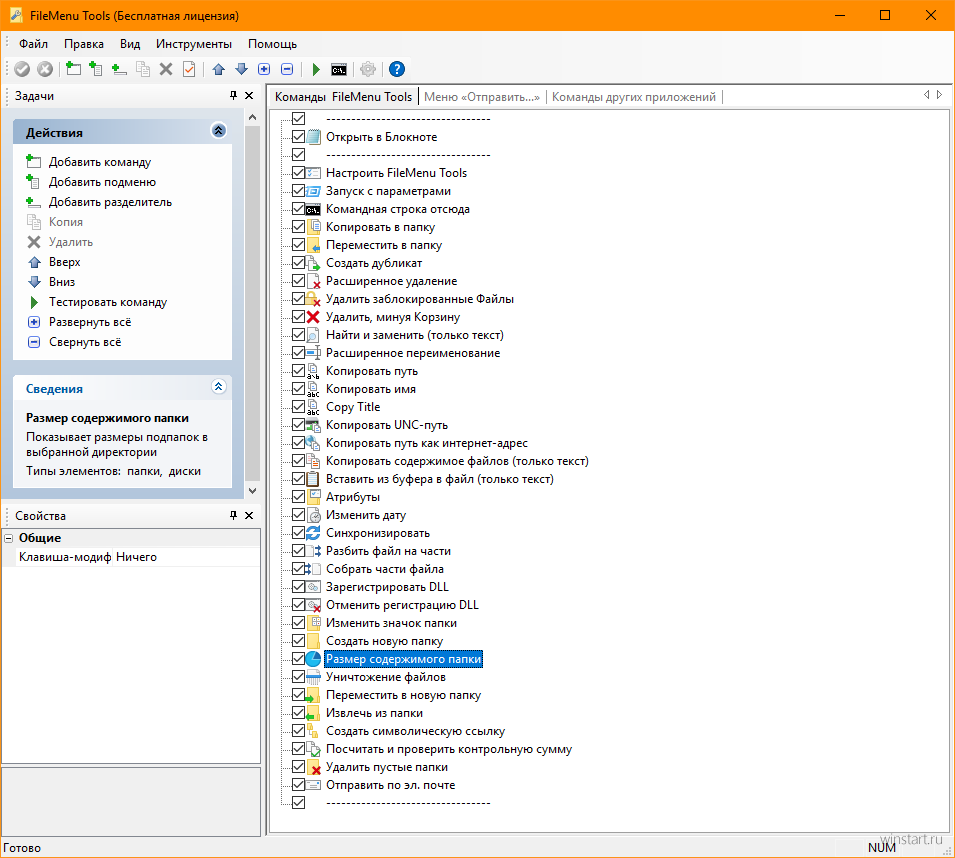Click the green Test command play icon
Image resolution: width=955 pixels, height=858 pixels.
(x=316, y=69)
